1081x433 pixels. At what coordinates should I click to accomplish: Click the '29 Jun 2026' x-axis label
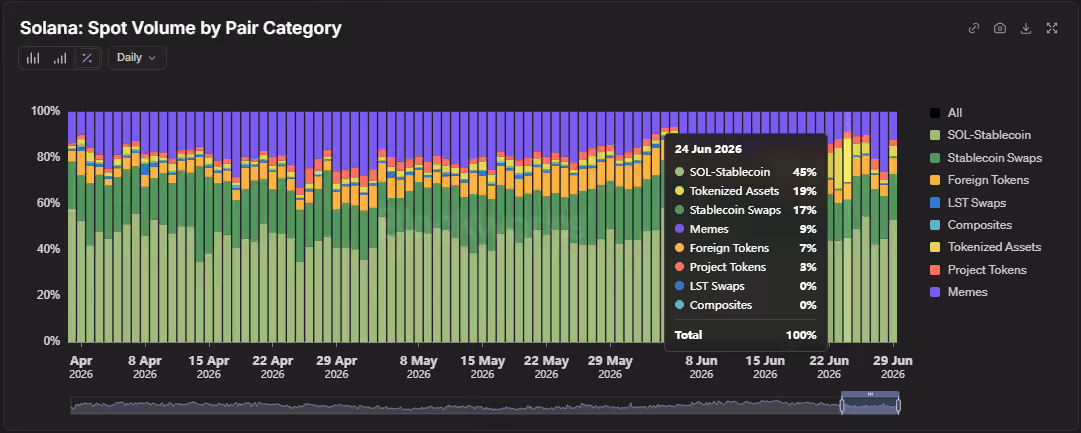click(893, 367)
